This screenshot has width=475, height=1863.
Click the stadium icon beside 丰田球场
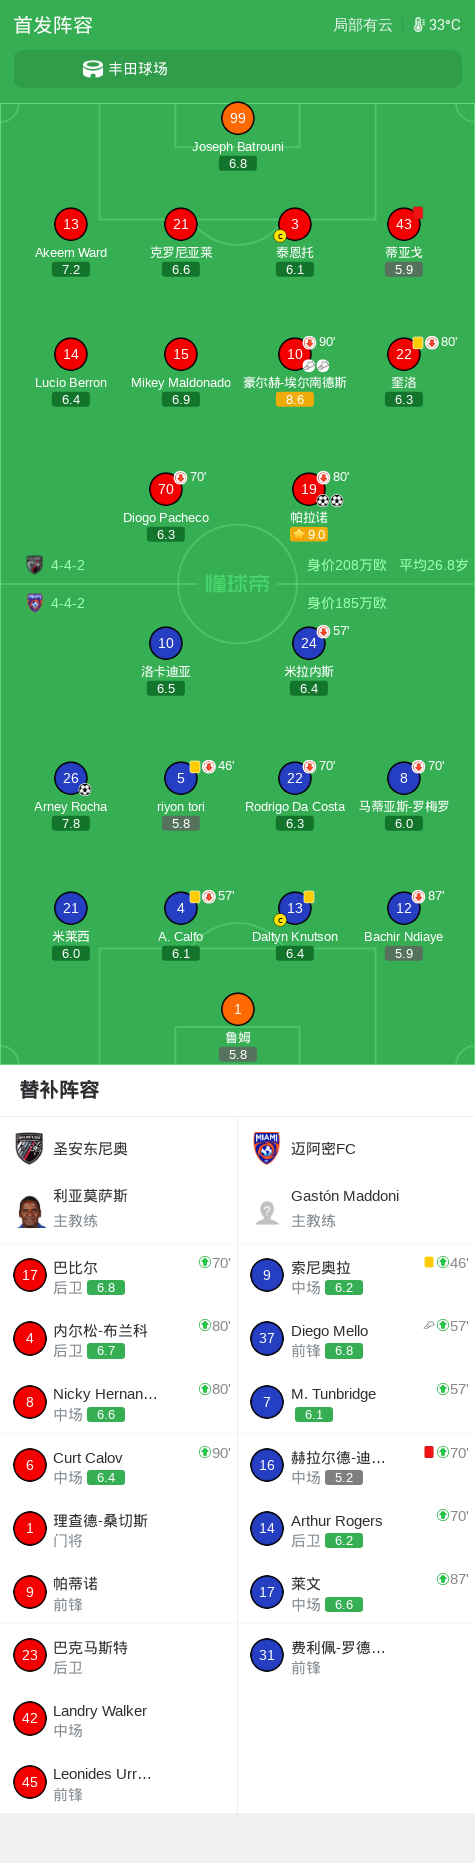coord(93,69)
